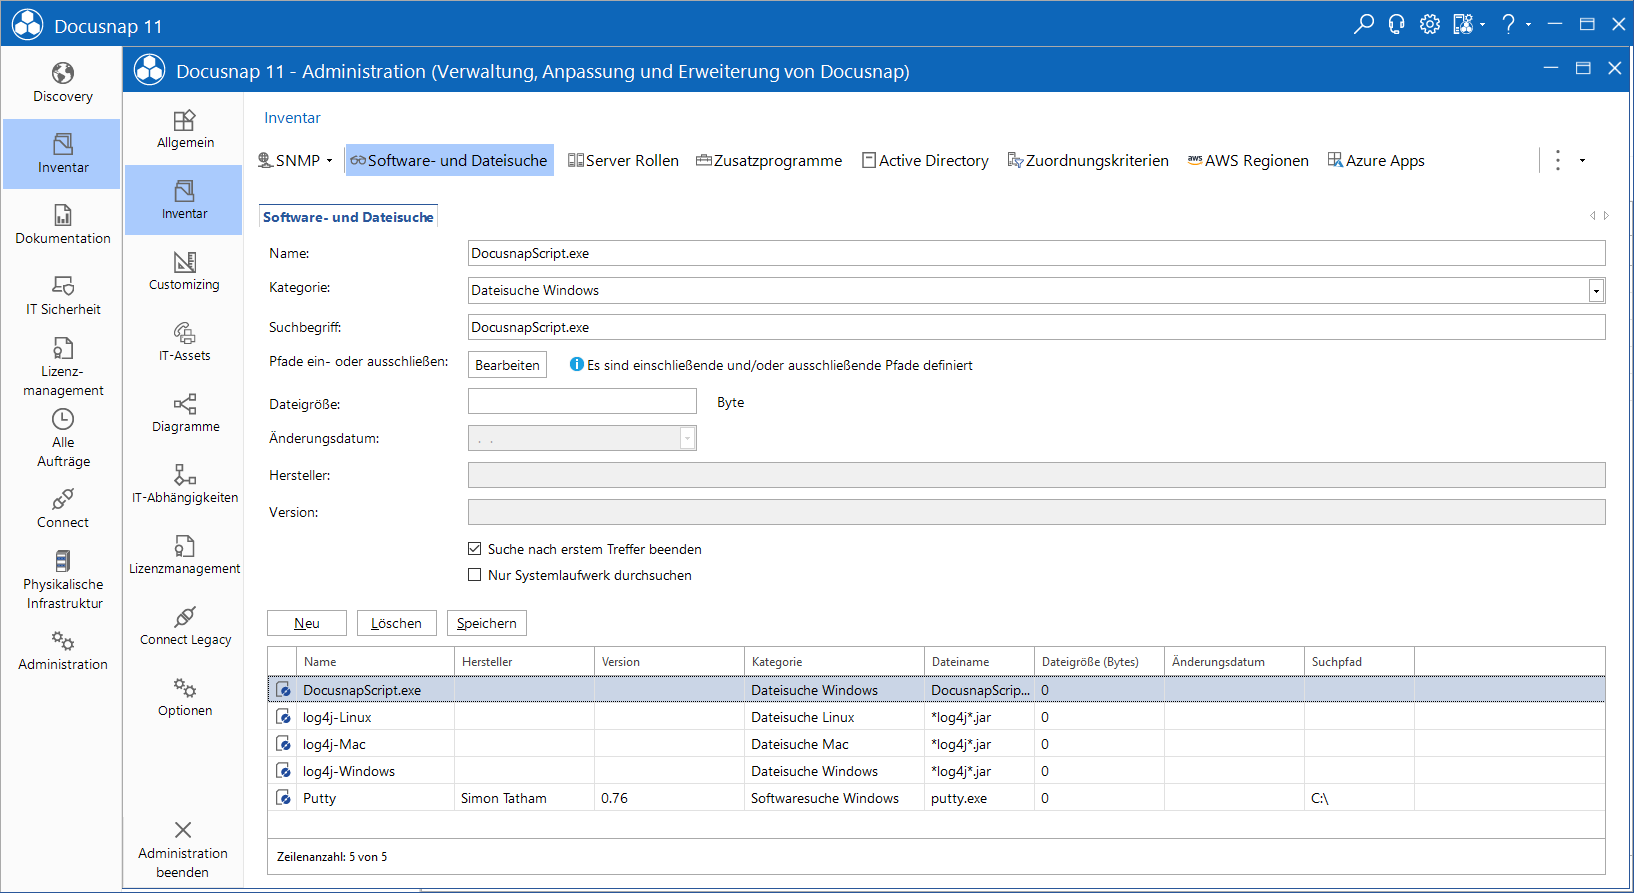Screen dimensions: 1634x893
Task: Switch to the Server Rollen tab
Action: pyautogui.click(x=623, y=161)
